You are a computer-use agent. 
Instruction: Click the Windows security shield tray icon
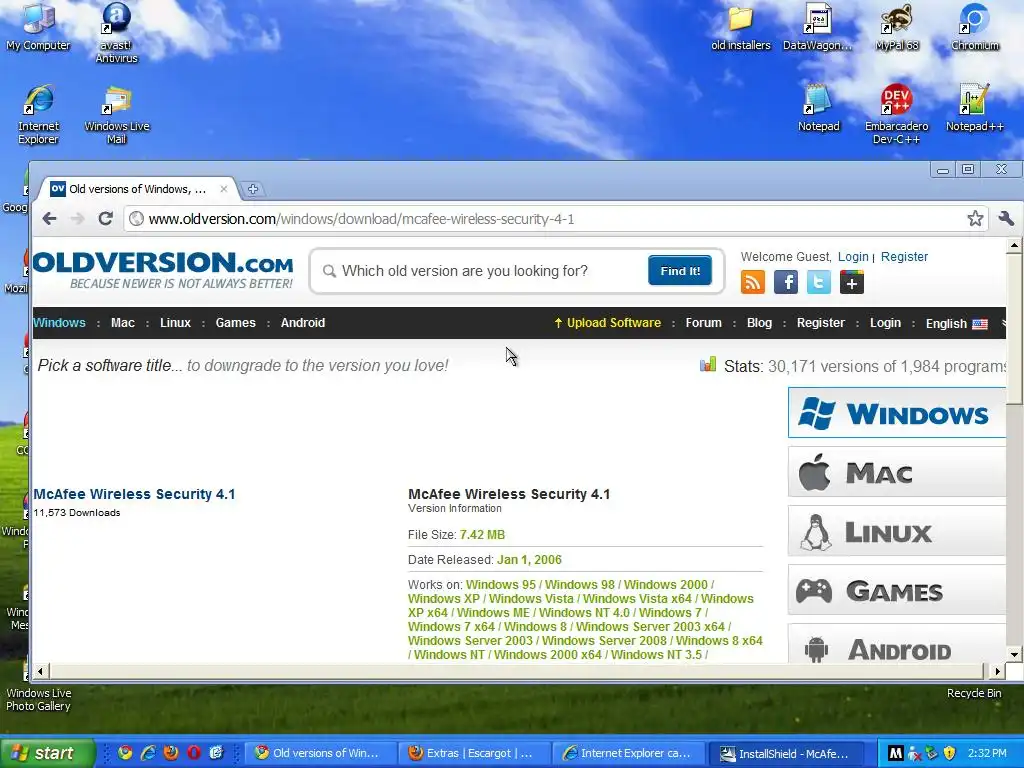[x=950, y=754]
